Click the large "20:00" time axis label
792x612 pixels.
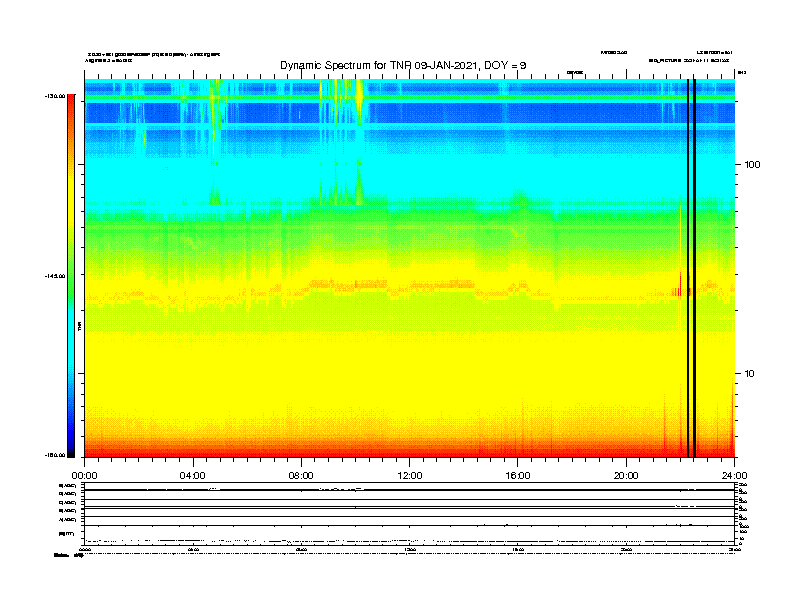(x=626, y=476)
